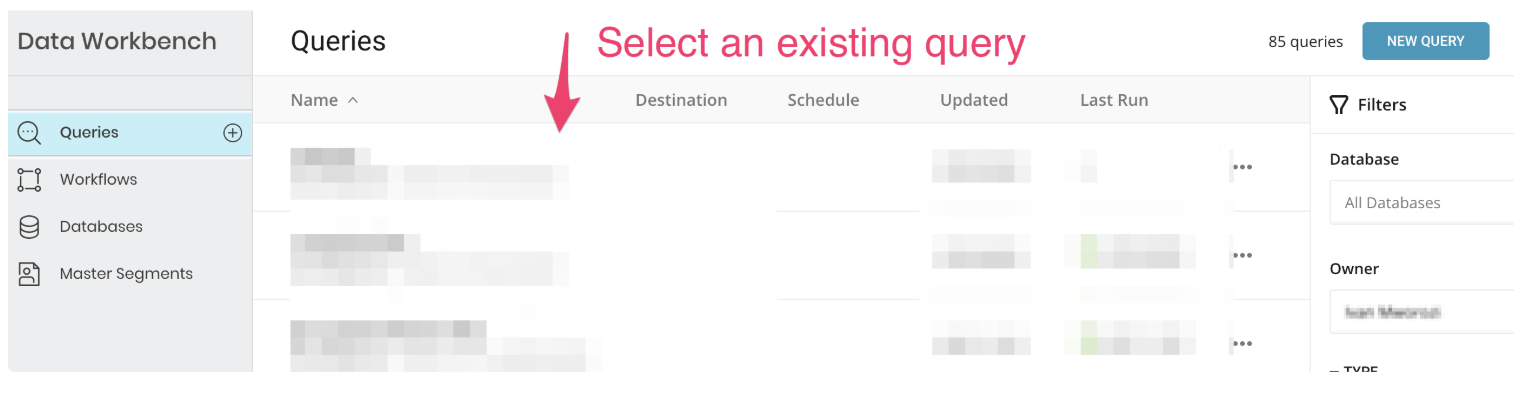This screenshot has height=402, width=1514.
Task: Open the second query's three-dot menu
Action: coord(1242,255)
